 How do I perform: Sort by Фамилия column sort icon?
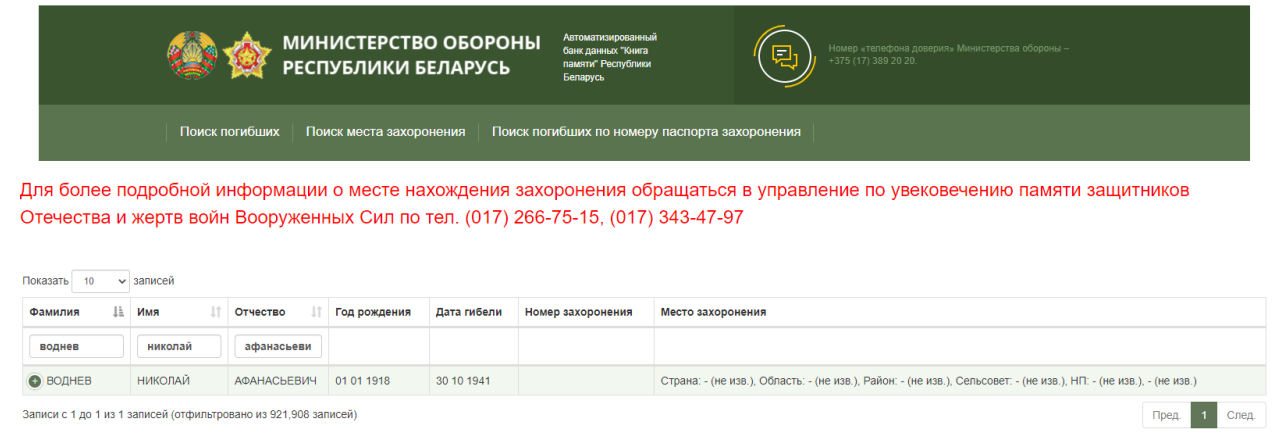pyautogui.click(x=118, y=312)
